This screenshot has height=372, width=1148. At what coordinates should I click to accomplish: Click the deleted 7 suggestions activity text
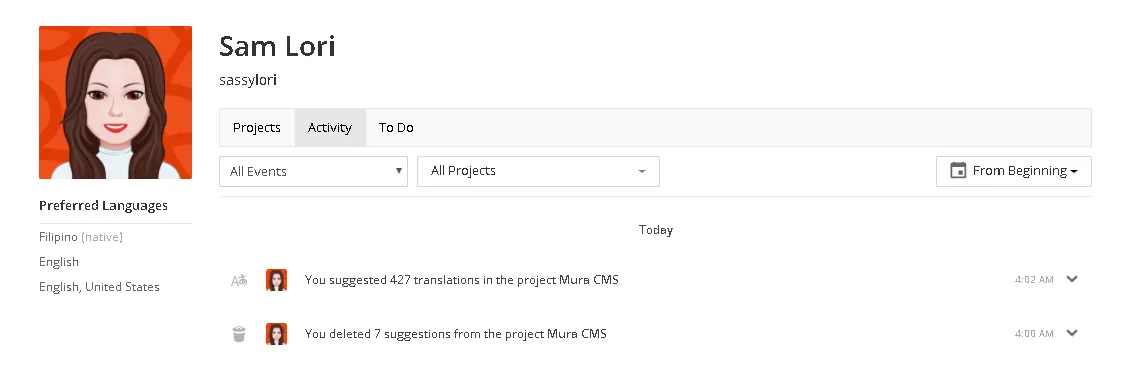[x=455, y=334]
